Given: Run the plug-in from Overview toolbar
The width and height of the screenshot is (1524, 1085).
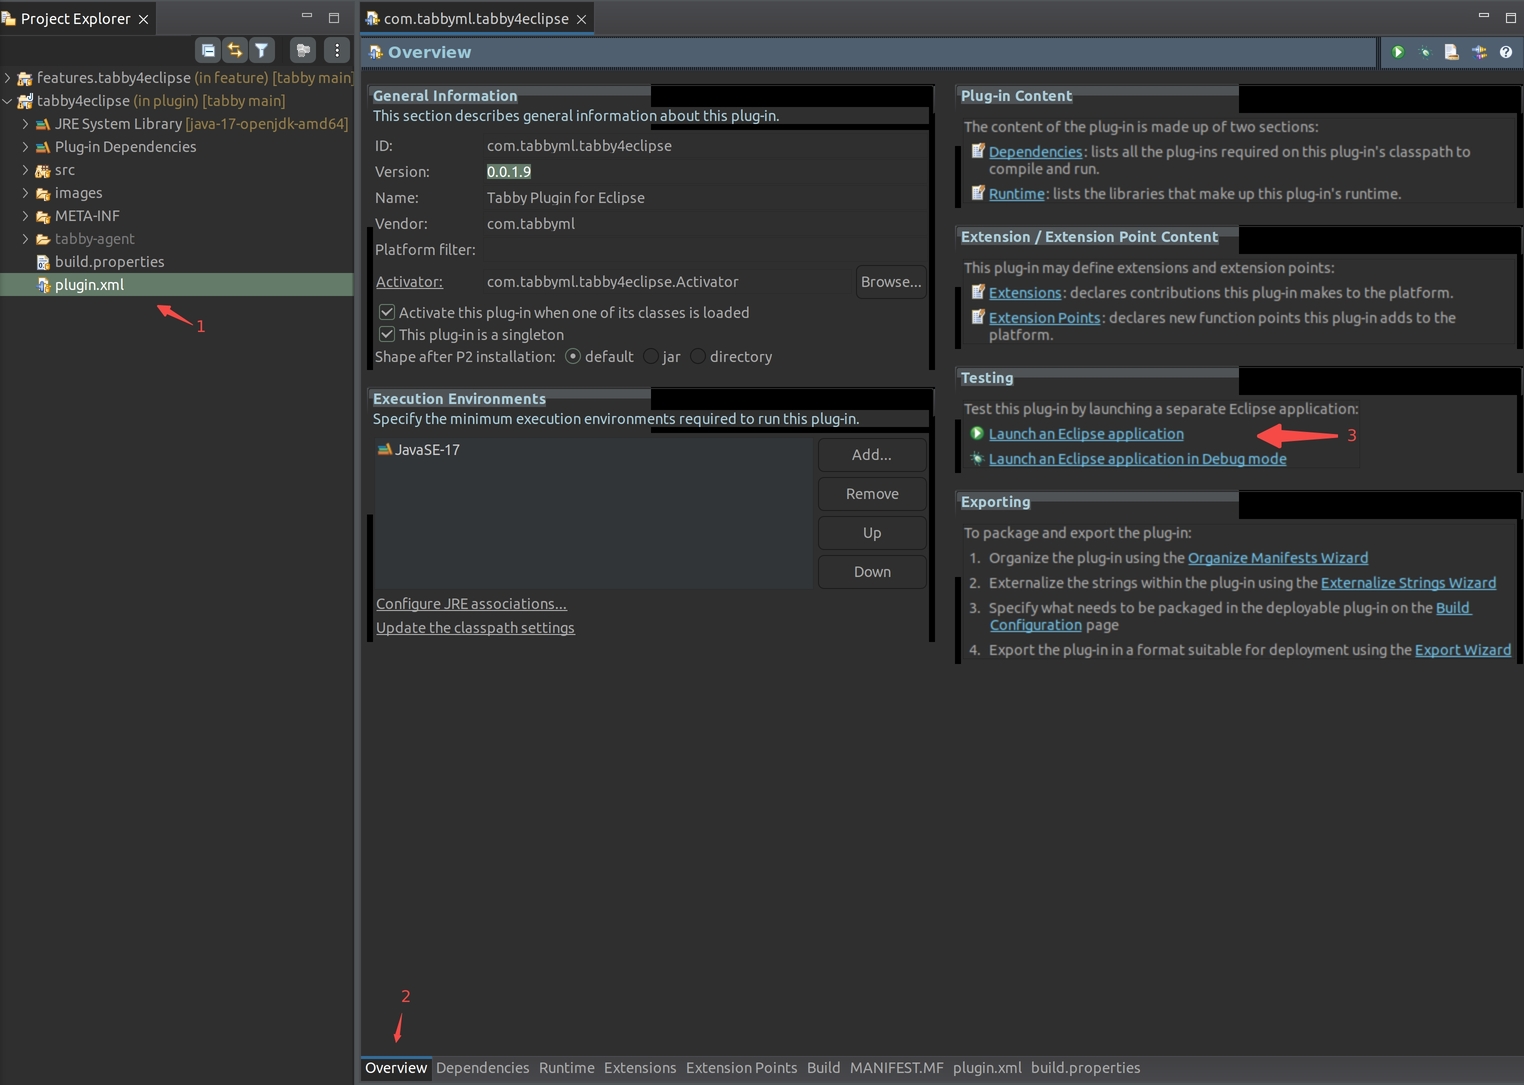Looking at the screenshot, I should tap(1398, 52).
